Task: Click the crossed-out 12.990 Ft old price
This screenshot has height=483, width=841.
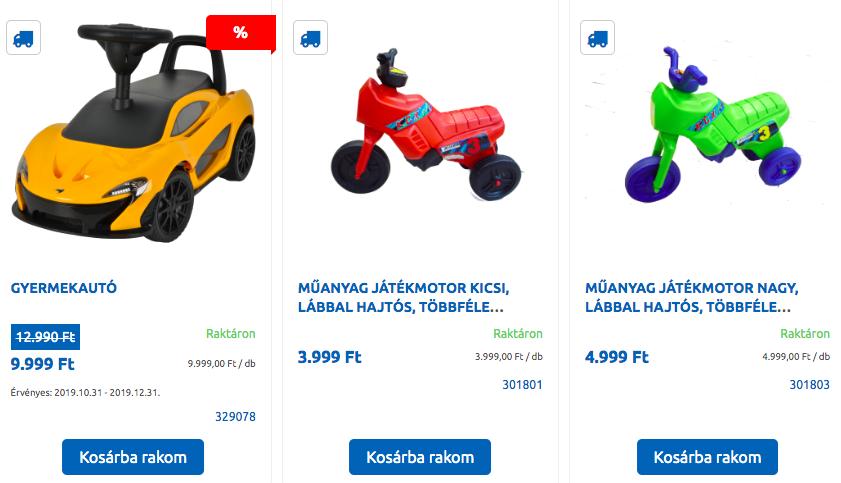Action: tap(46, 337)
